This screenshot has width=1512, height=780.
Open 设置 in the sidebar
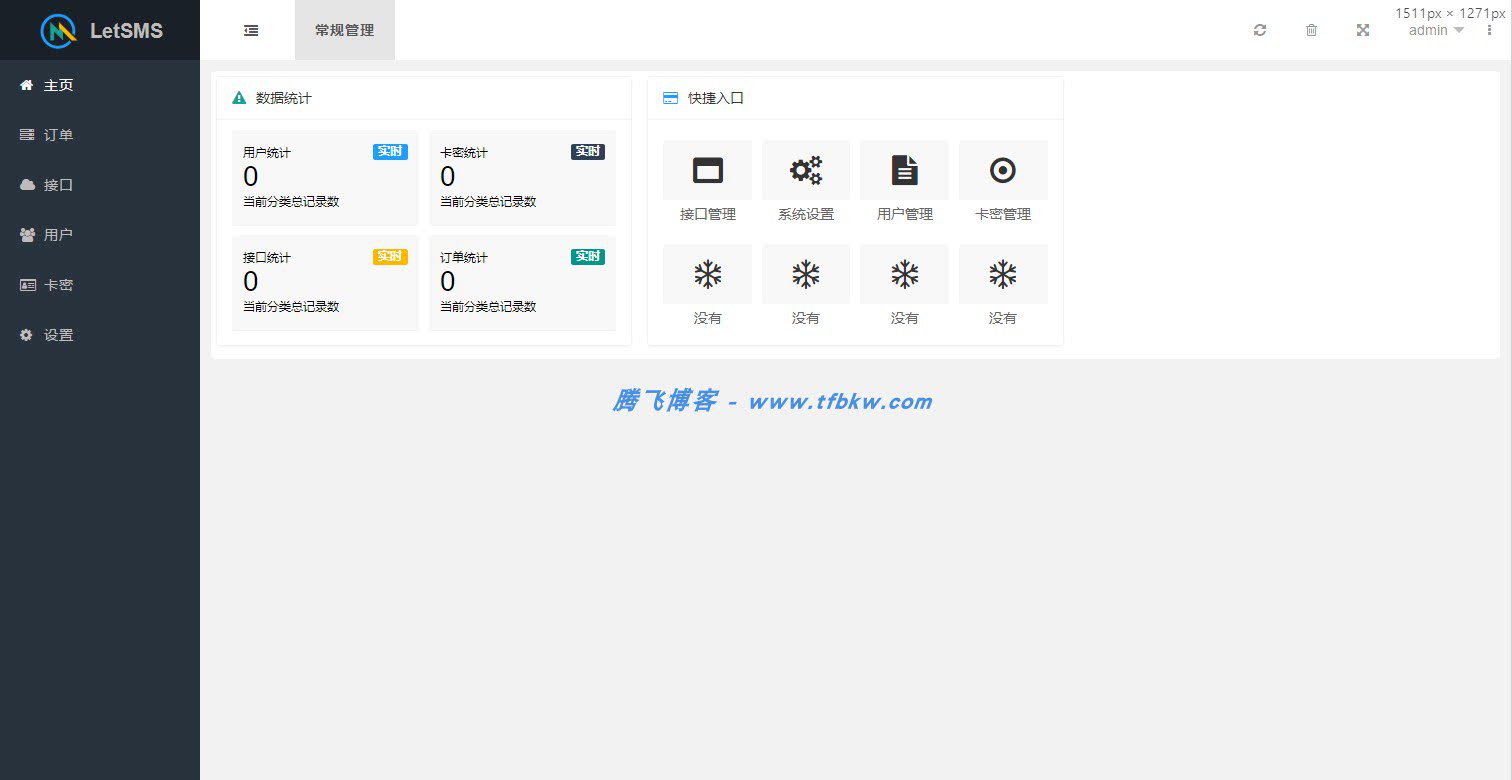click(x=100, y=335)
